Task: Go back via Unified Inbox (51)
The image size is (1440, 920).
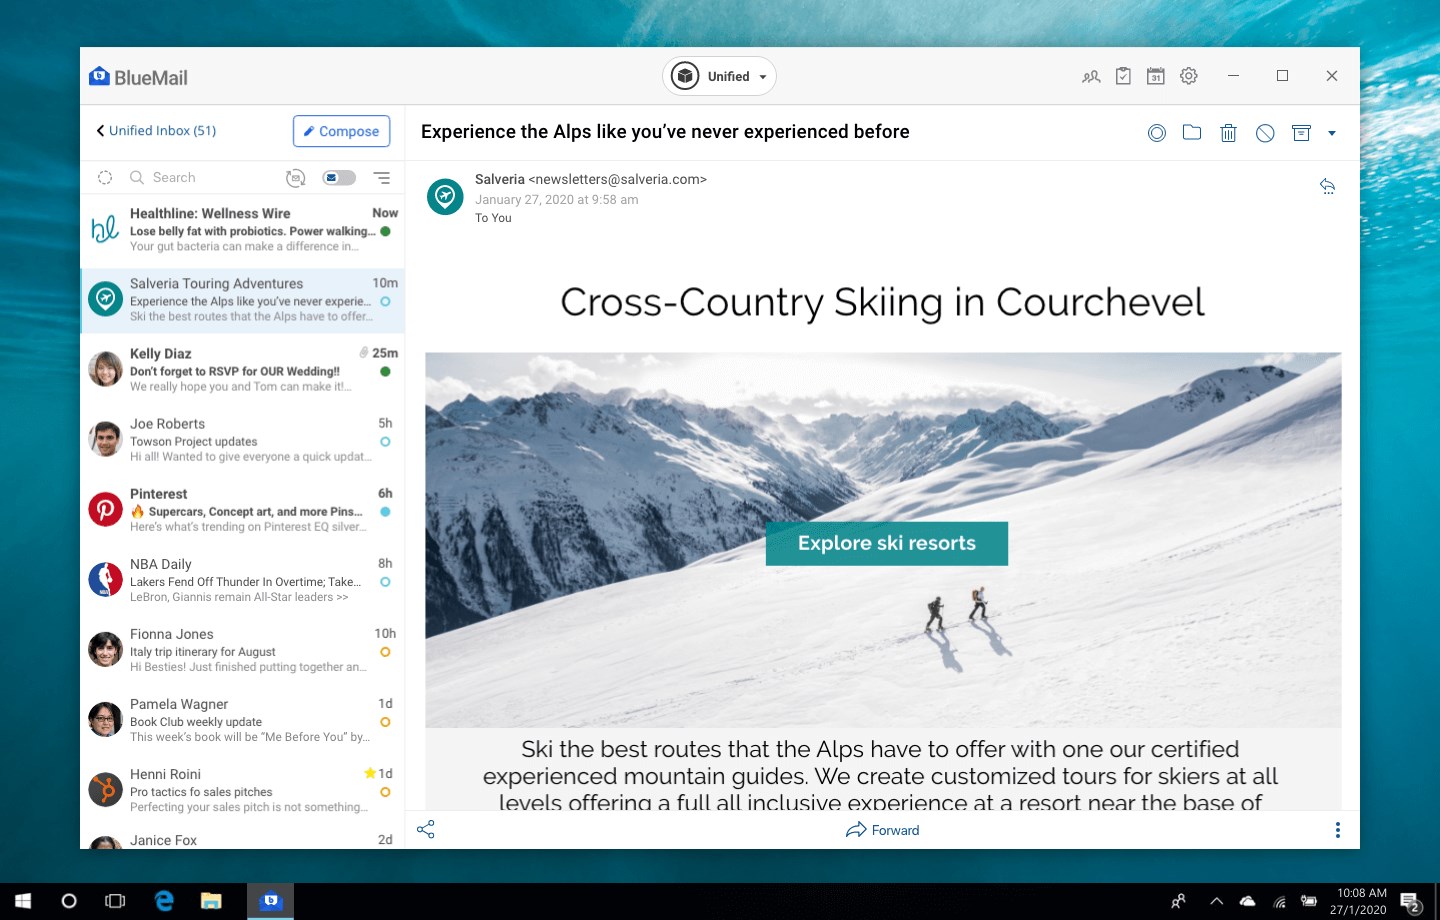Action: [156, 131]
